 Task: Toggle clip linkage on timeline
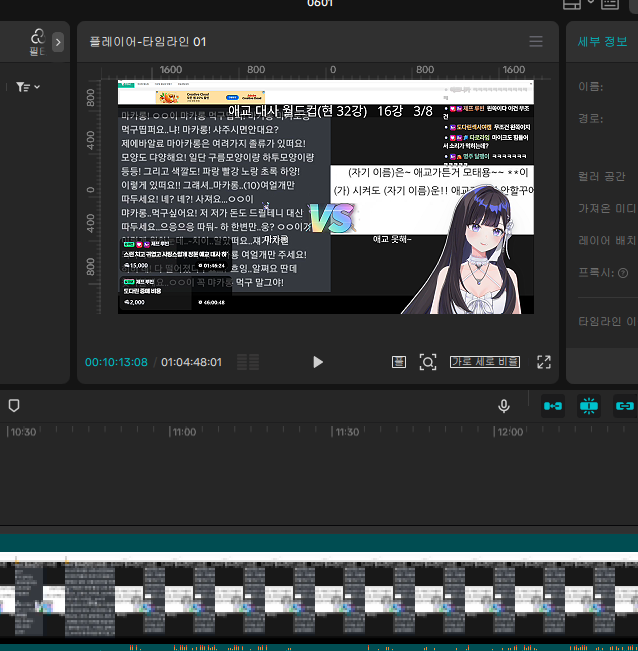coord(624,406)
